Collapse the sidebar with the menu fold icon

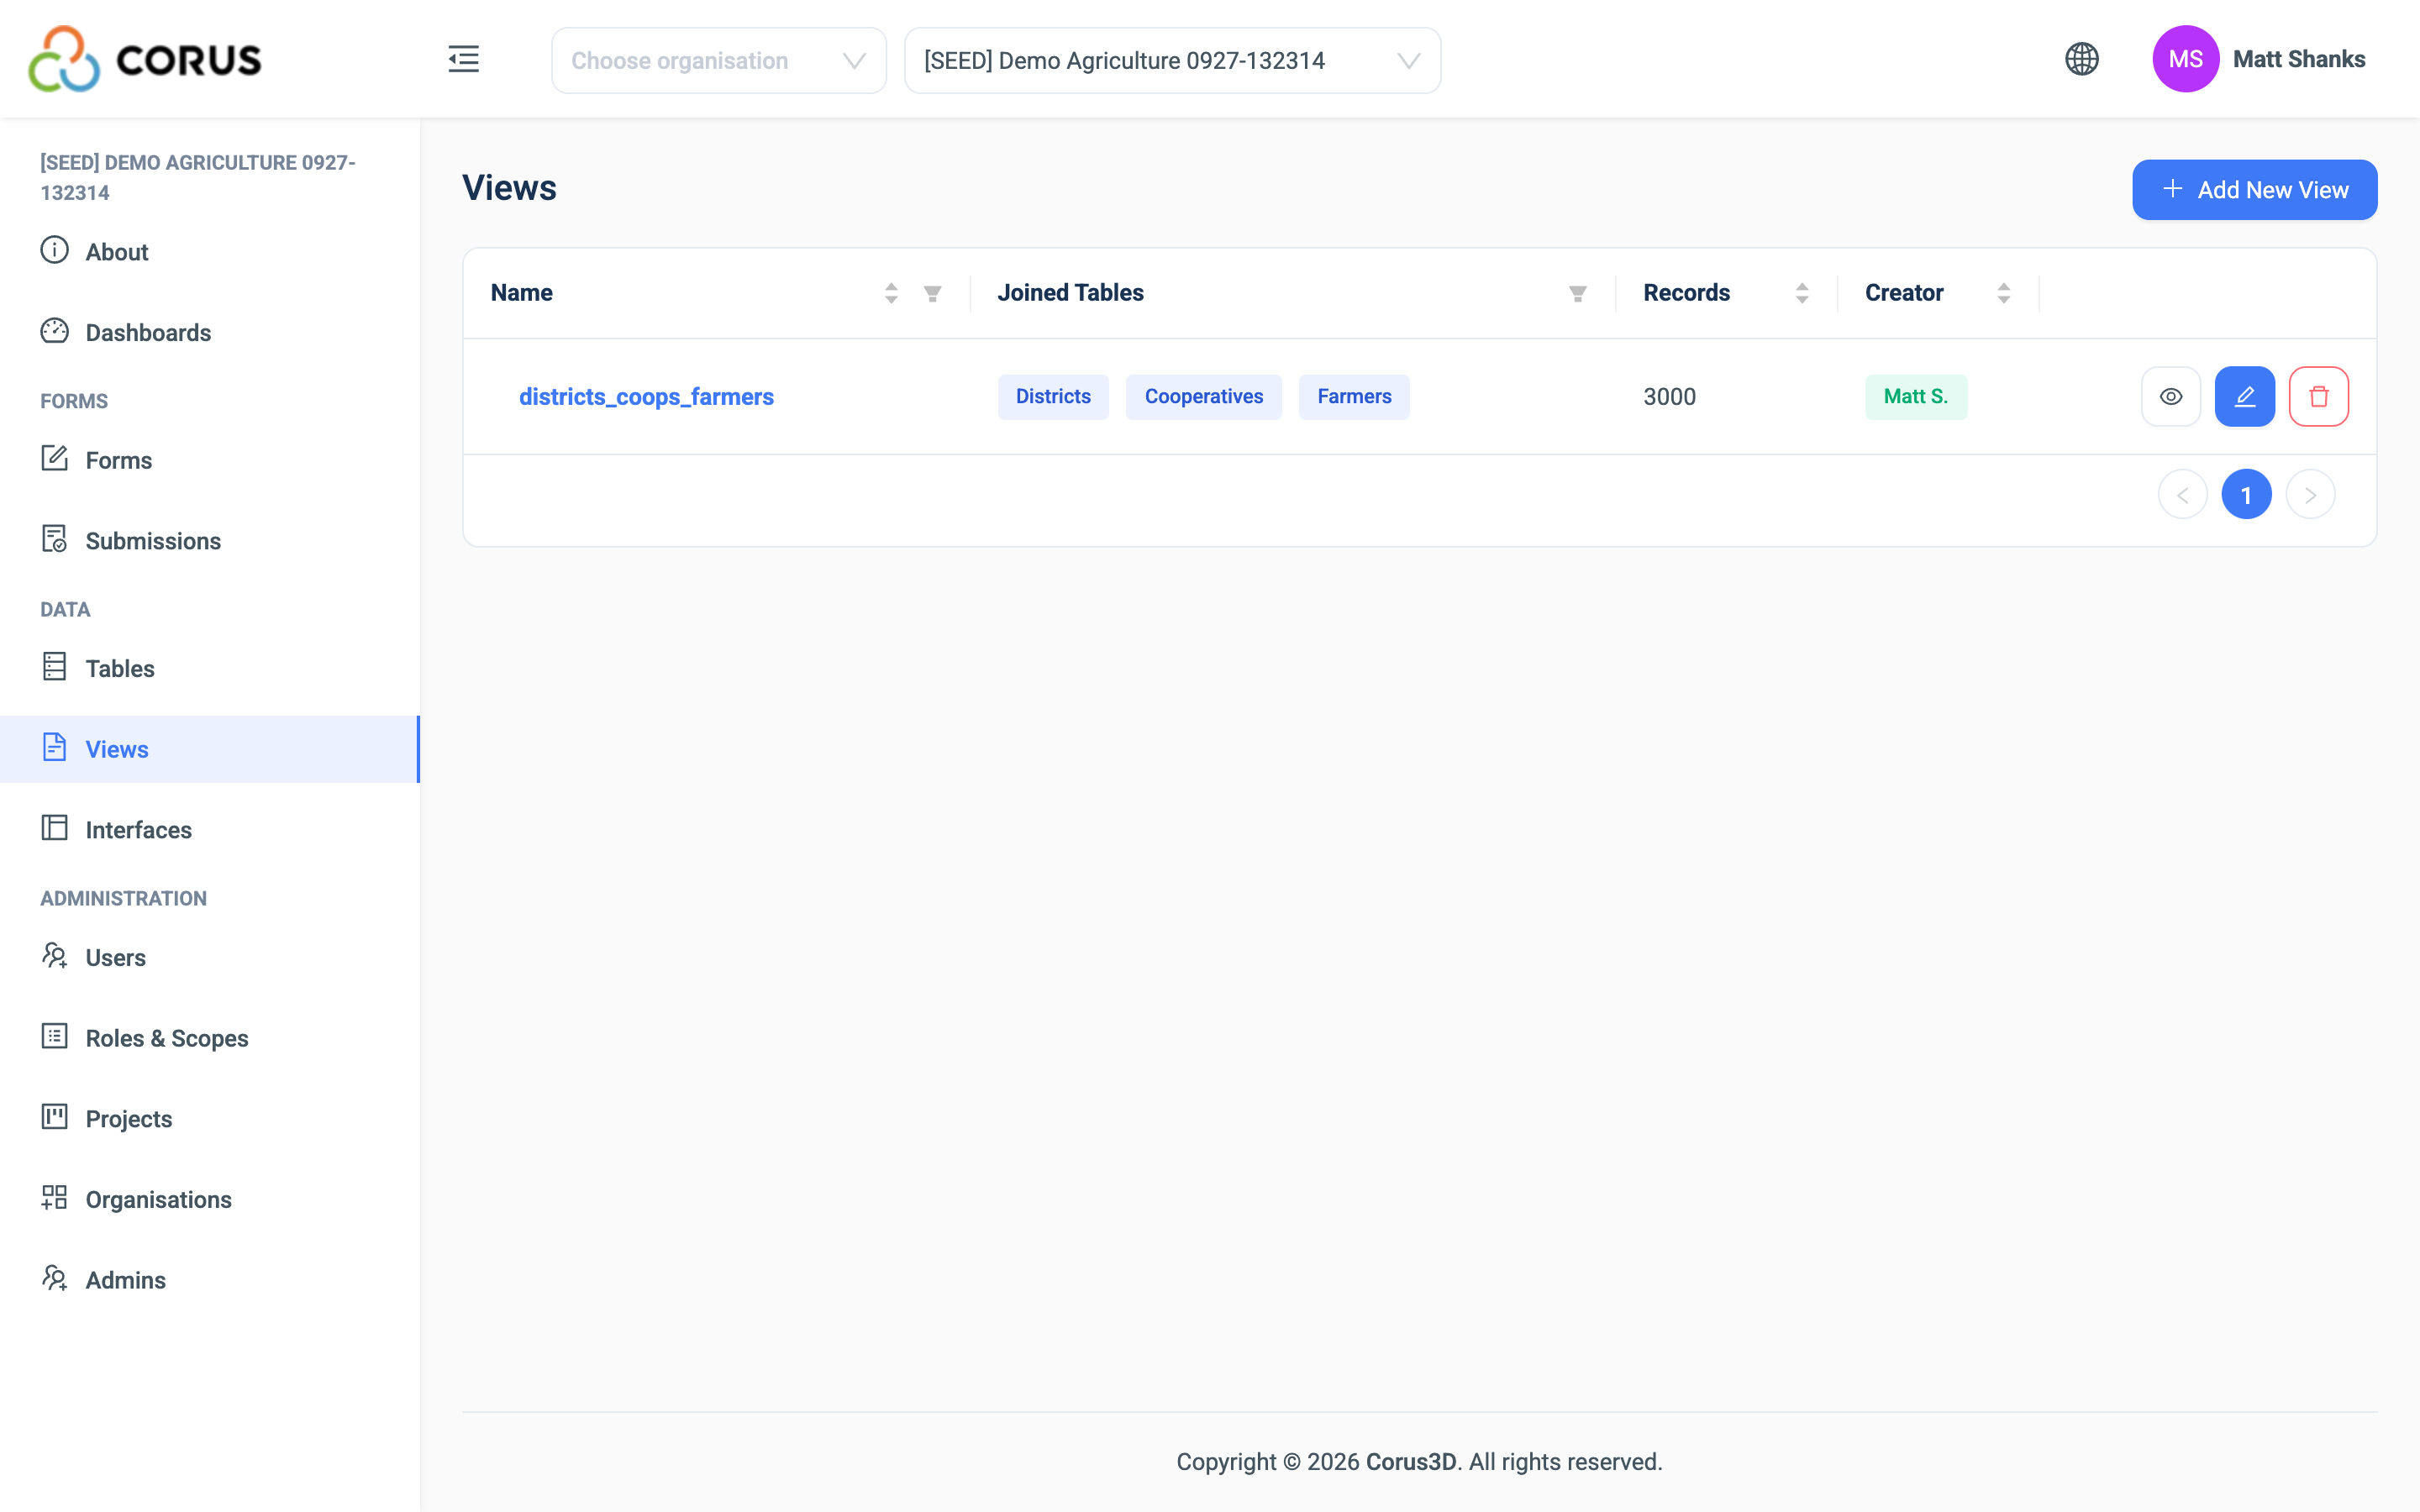[x=463, y=60]
